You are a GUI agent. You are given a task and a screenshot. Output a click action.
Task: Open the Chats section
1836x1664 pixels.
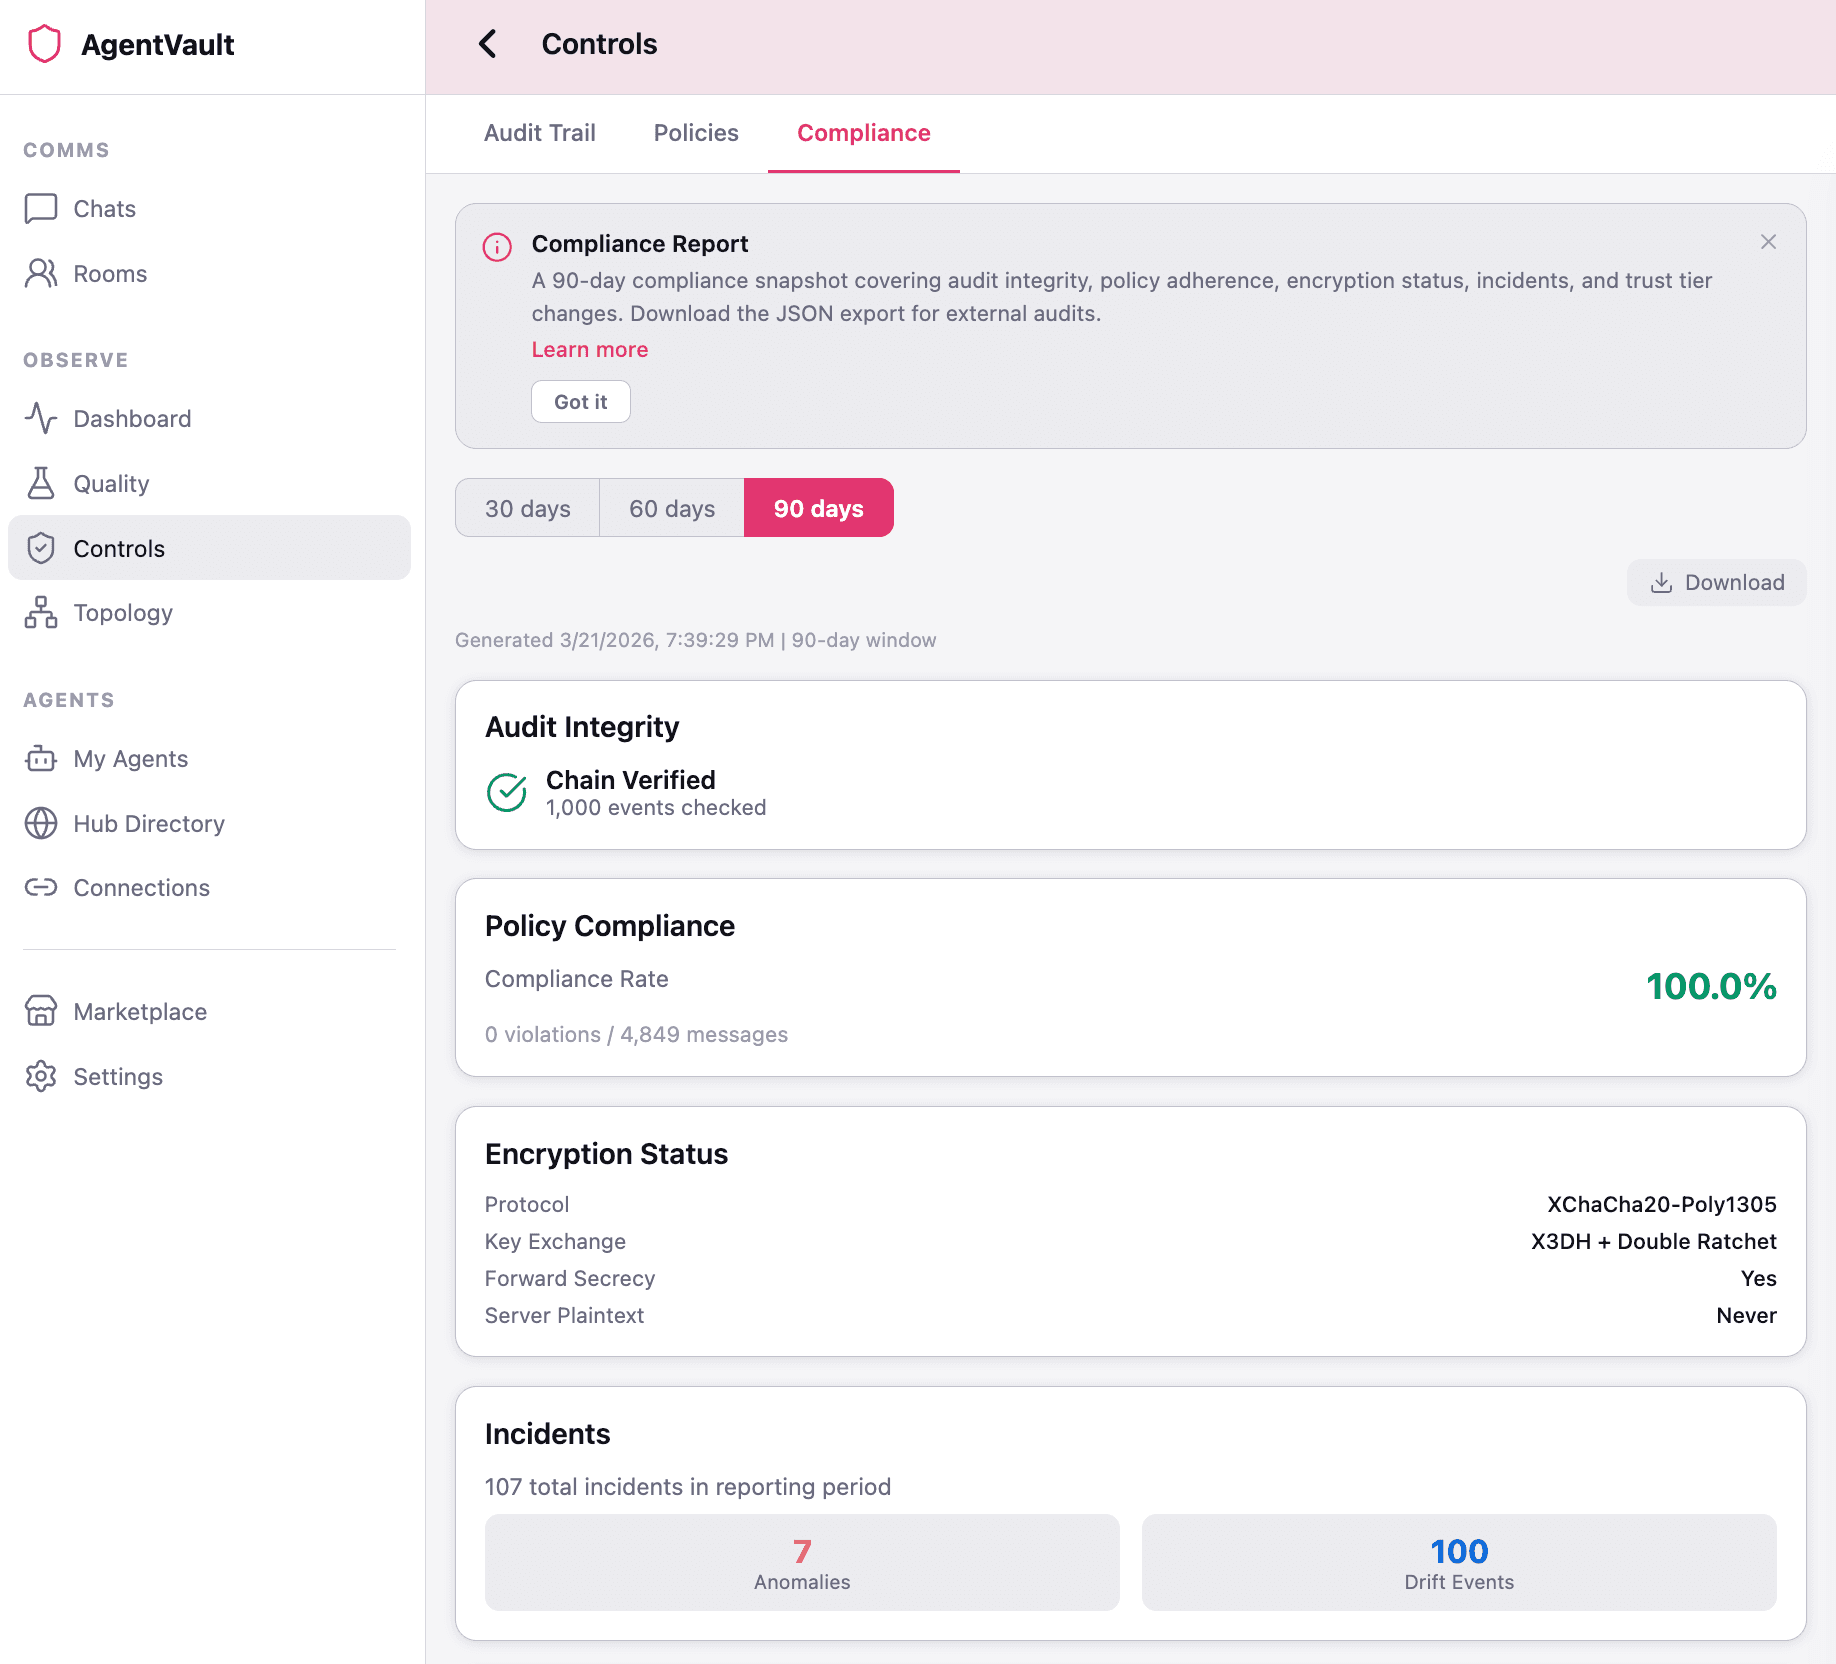tap(103, 208)
